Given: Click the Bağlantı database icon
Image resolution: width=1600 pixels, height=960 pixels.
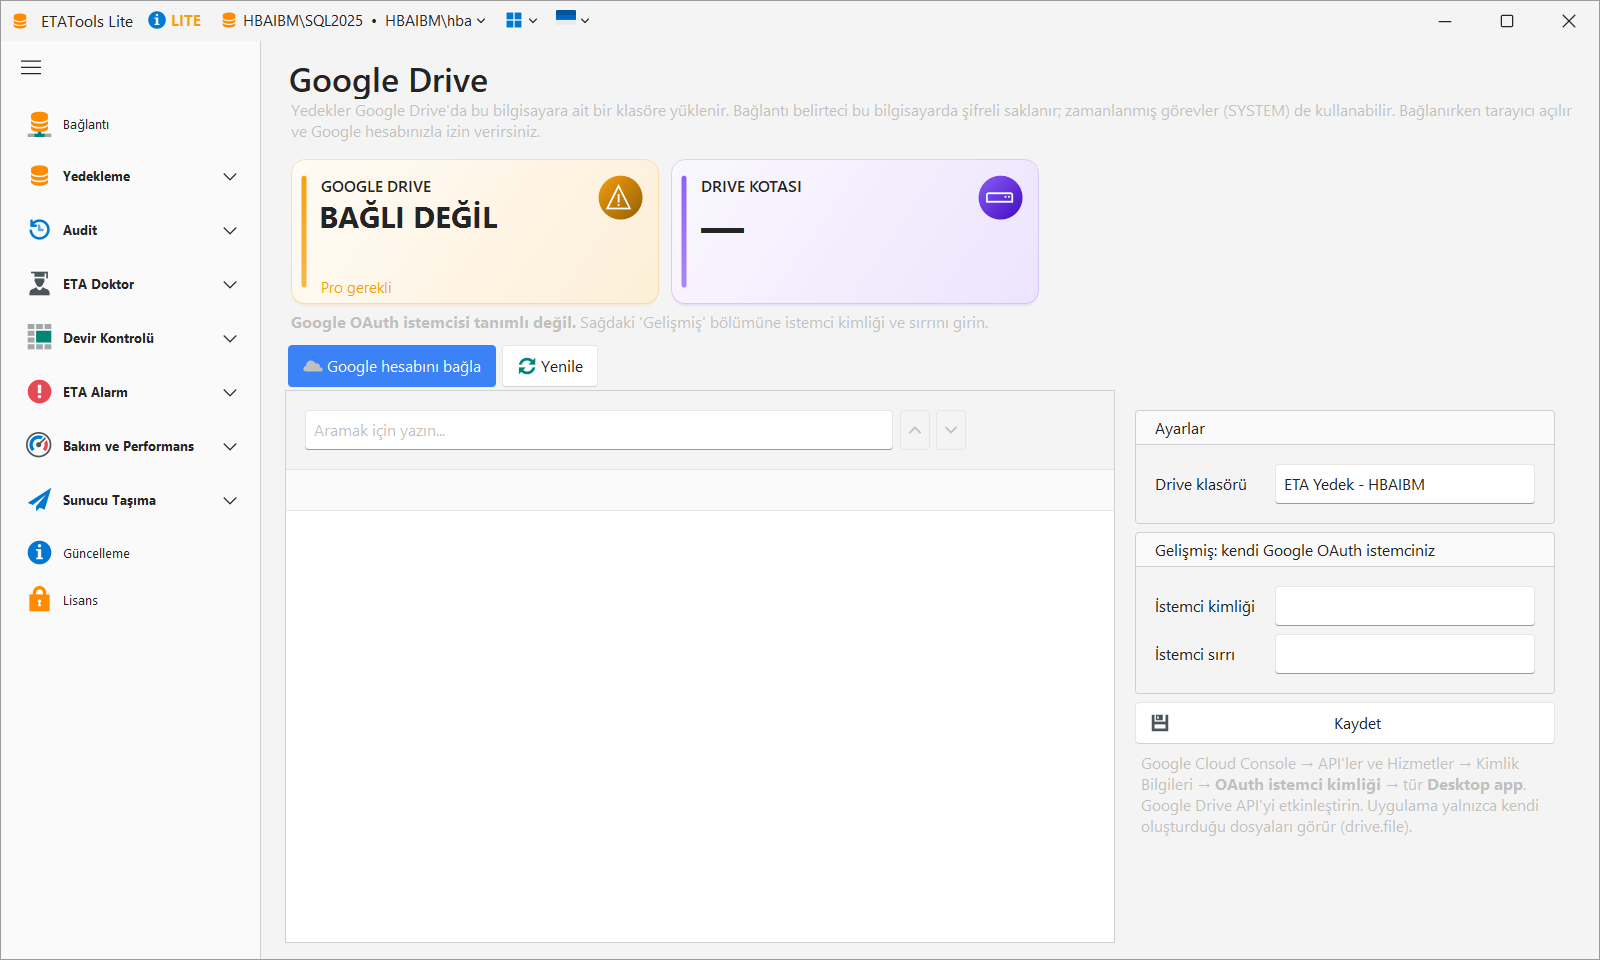Looking at the screenshot, I should 39,124.
